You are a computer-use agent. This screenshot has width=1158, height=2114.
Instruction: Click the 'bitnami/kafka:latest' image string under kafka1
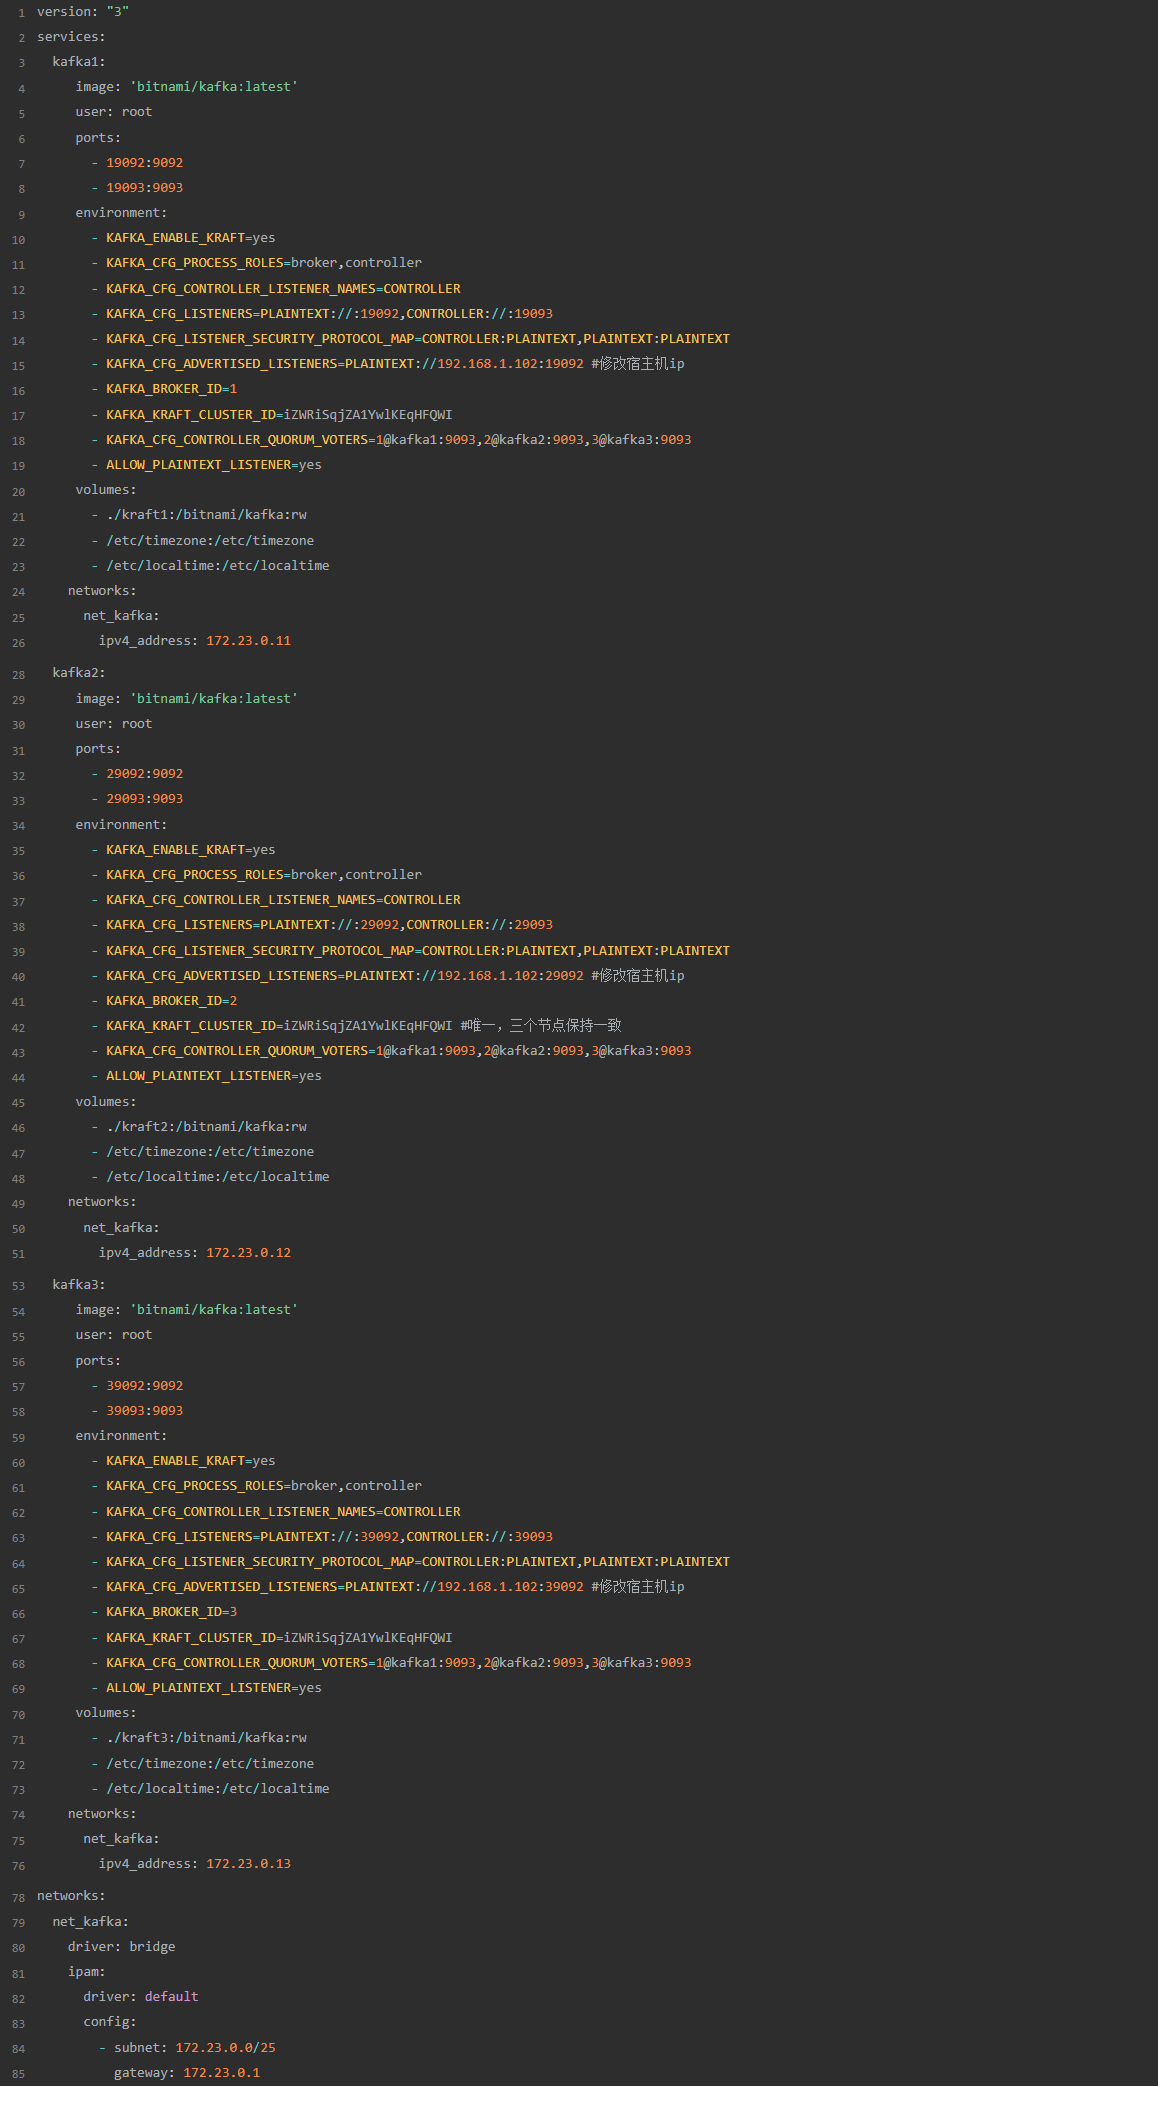214,87
